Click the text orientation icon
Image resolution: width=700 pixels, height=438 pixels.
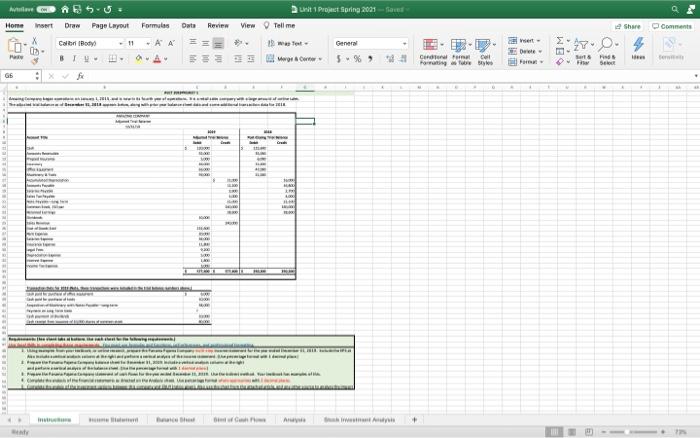[x=238, y=43]
